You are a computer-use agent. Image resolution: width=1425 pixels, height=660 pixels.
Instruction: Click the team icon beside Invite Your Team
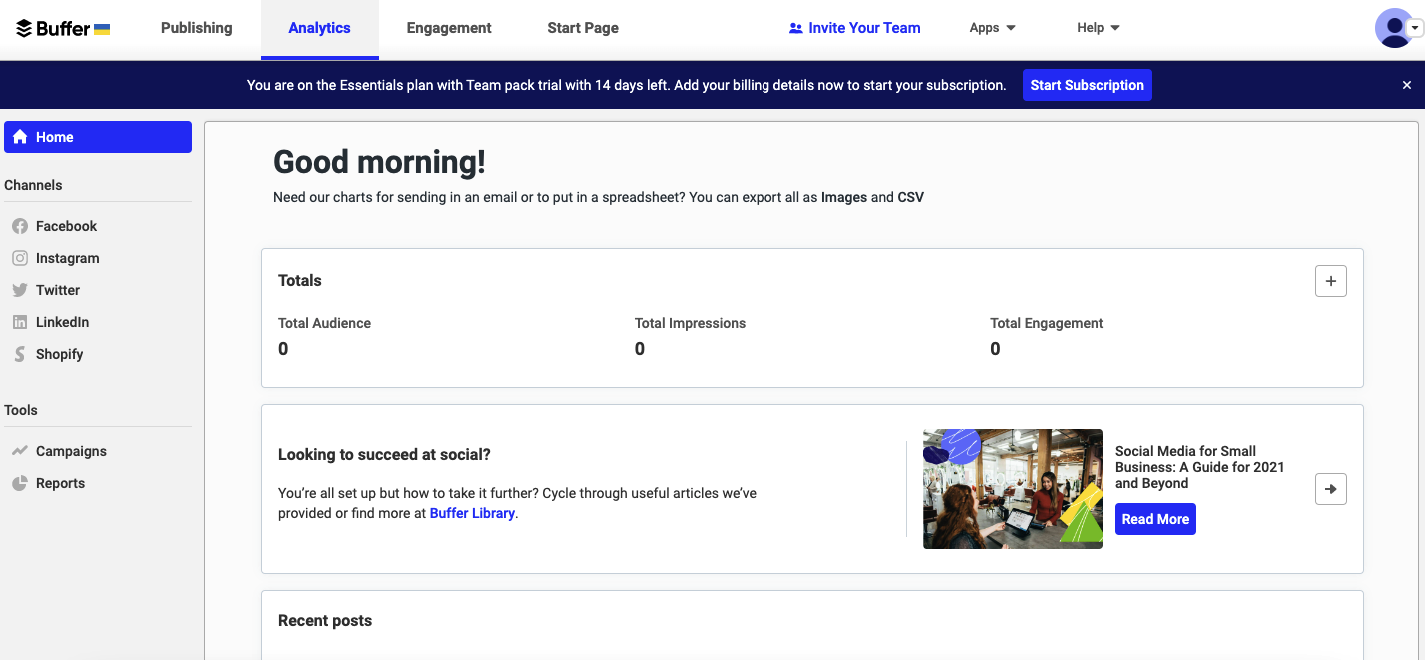[x=796, y=28]
